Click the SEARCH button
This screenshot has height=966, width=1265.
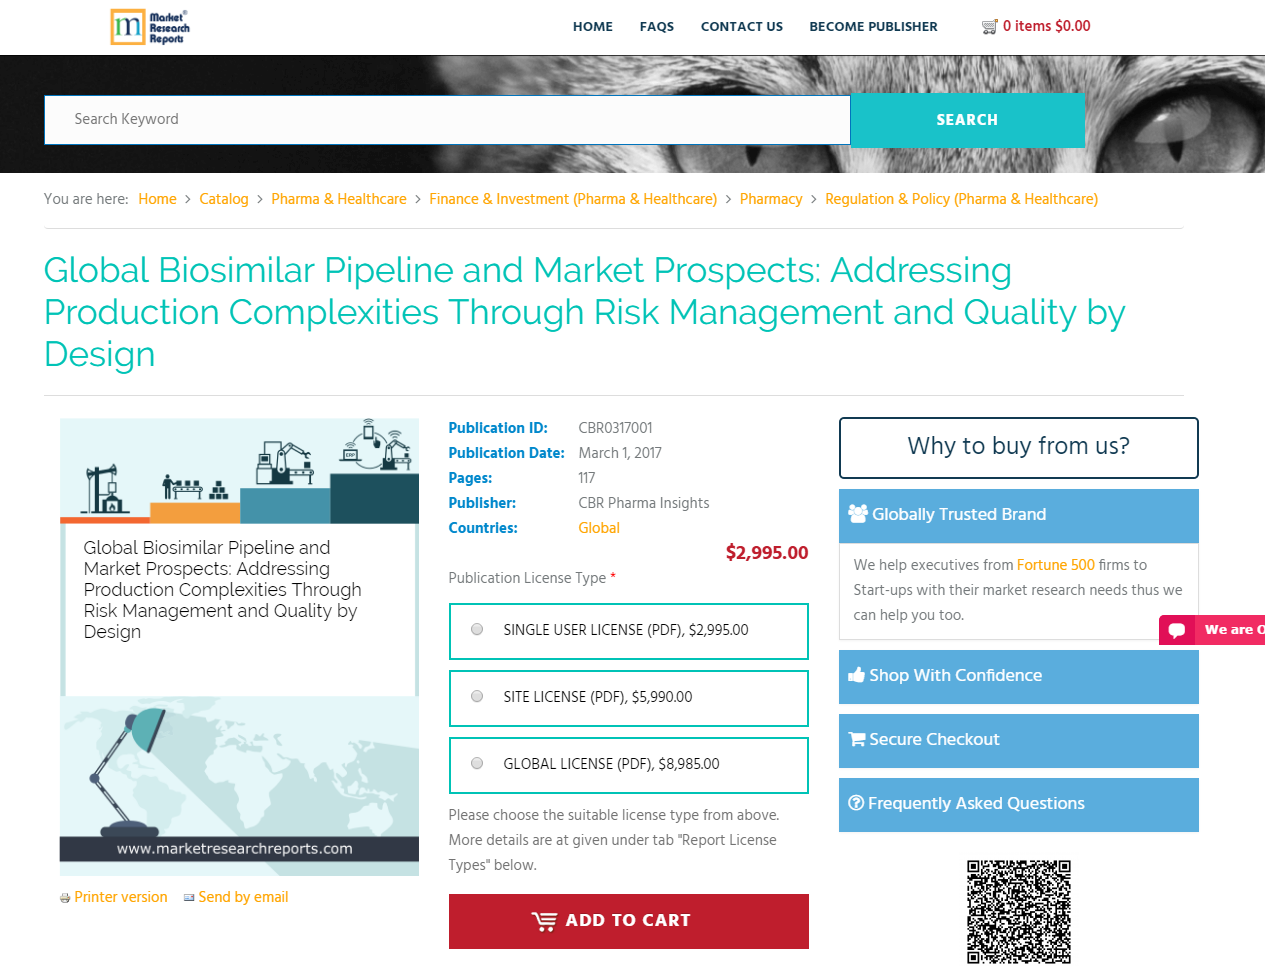968,120
